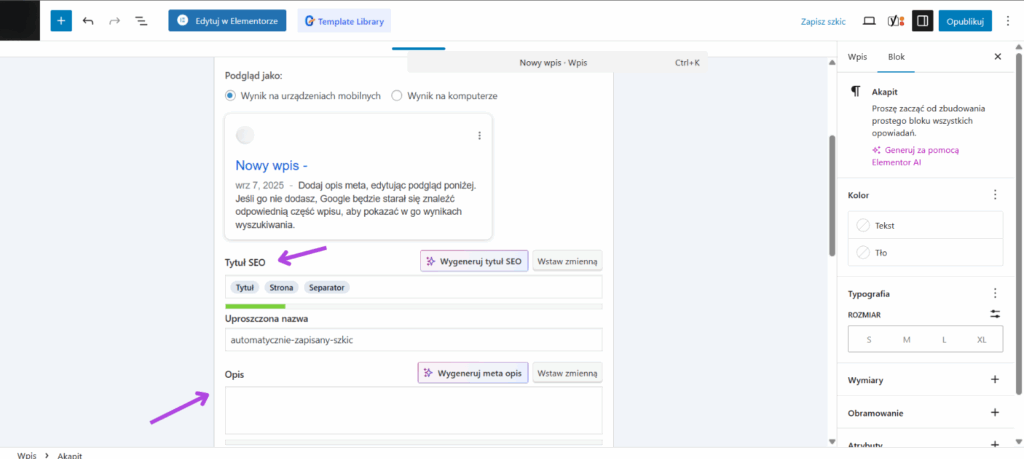Viewport: 1024px width, 459px height.
Task: Switch to the Wpis tab
Action: coord(857,57)
